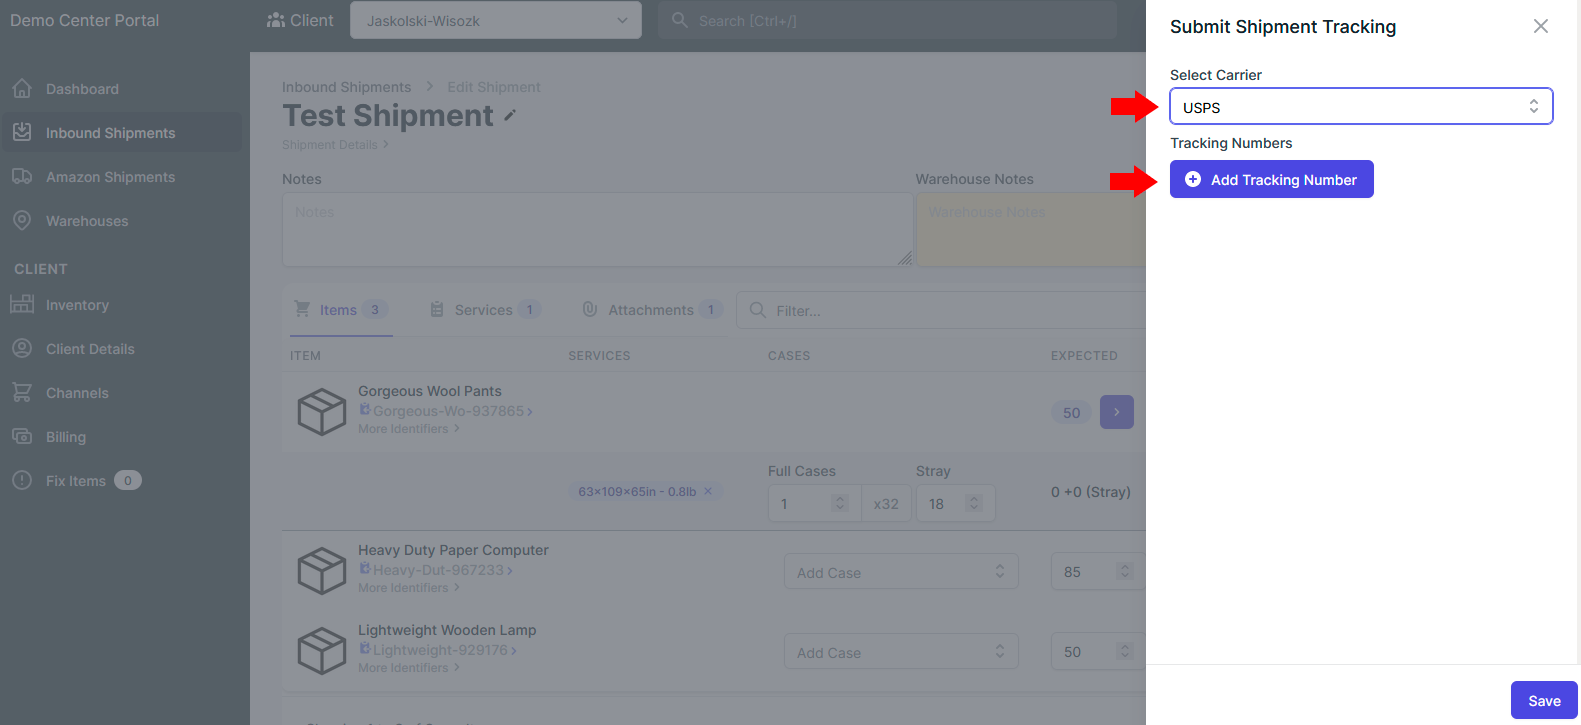Click the Demo Center Portal title
Screen dimensions: 1581x725
click(x=85, y=20)
